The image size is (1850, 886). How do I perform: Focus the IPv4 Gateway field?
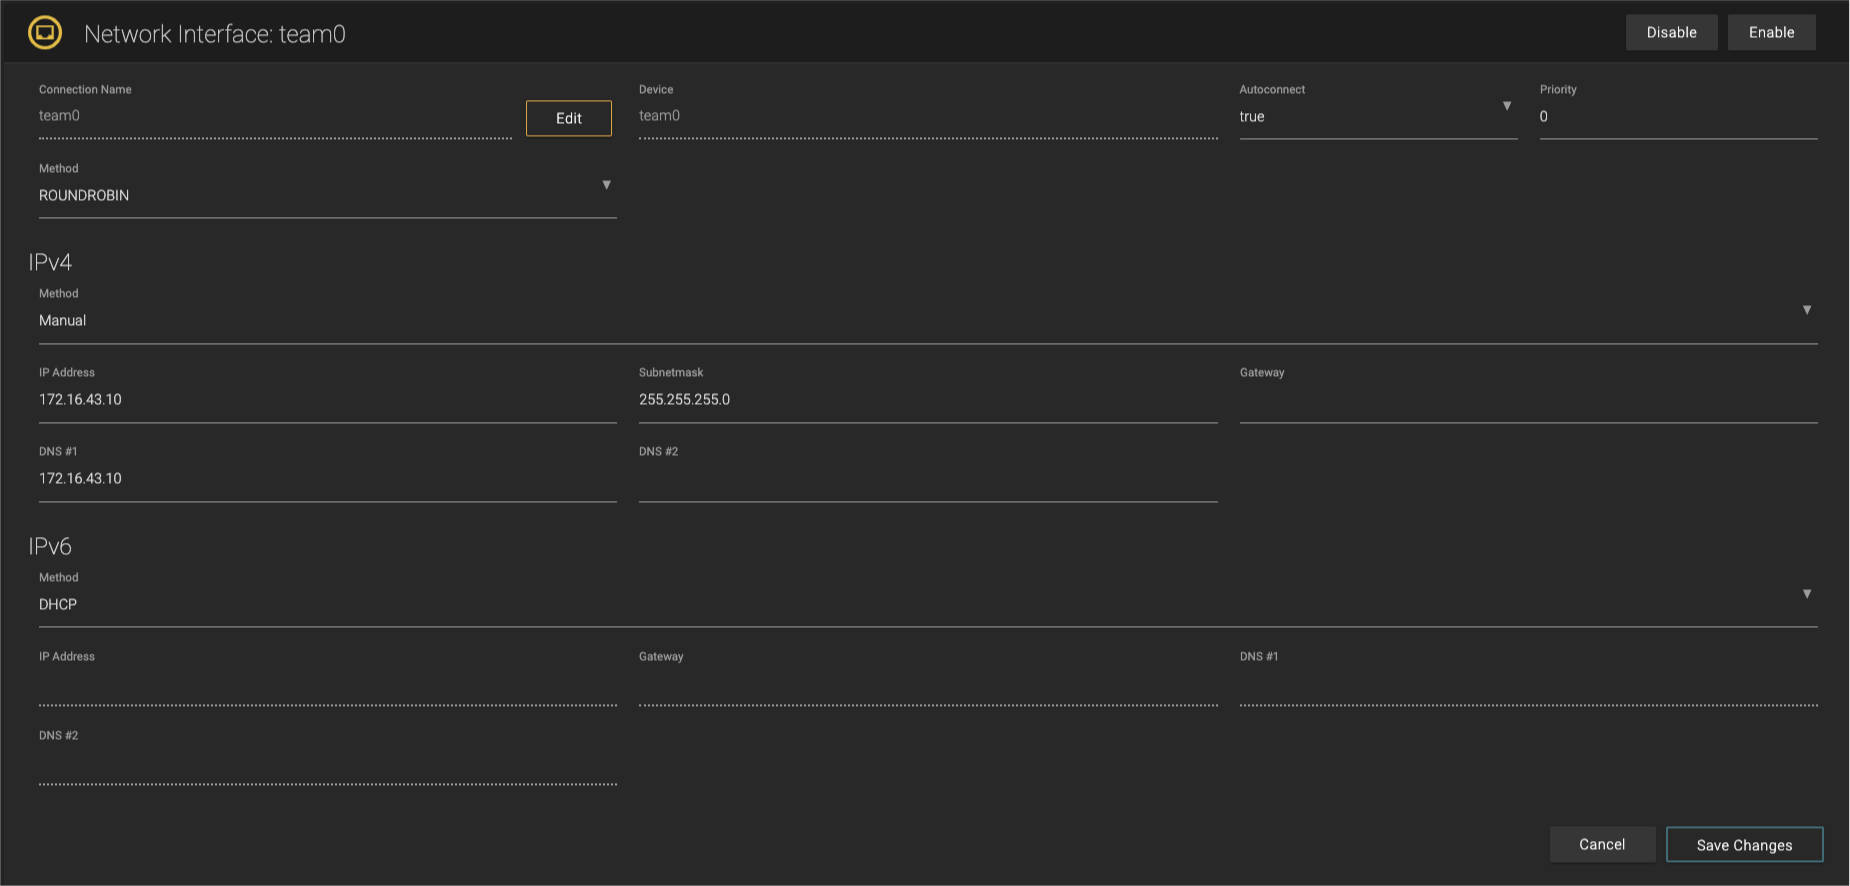tap(1528, 400)
